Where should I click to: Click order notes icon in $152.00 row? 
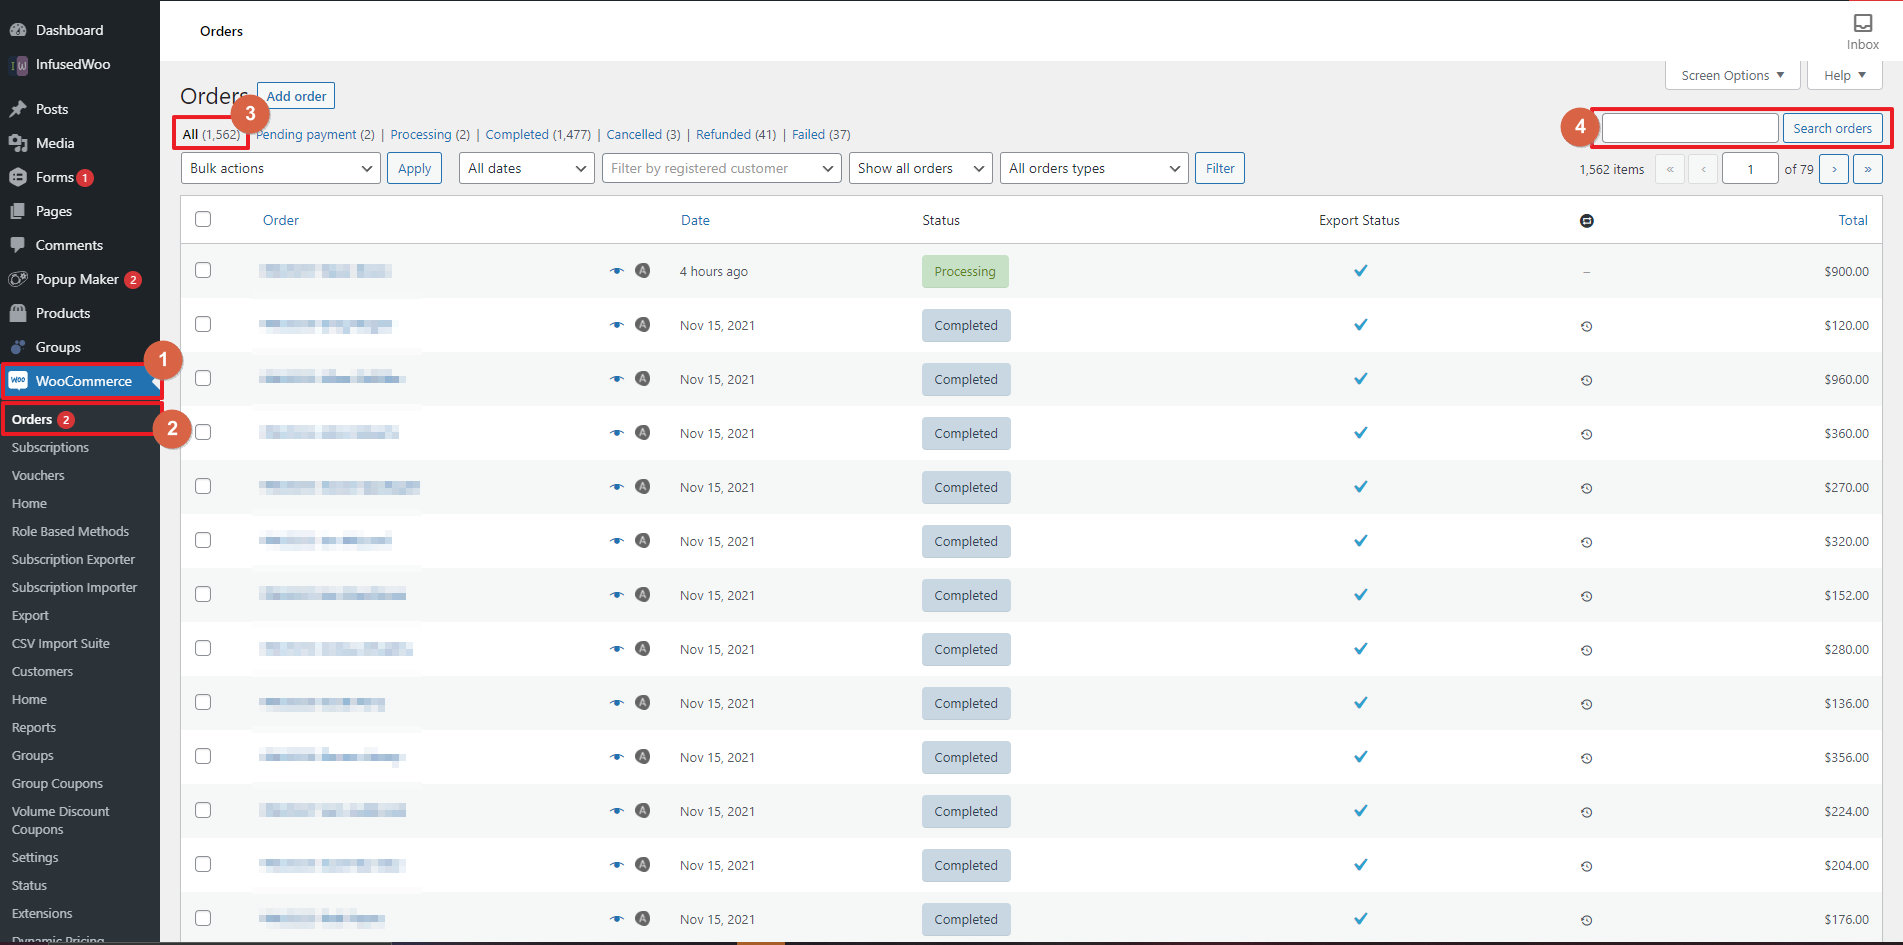point(1587,596)
